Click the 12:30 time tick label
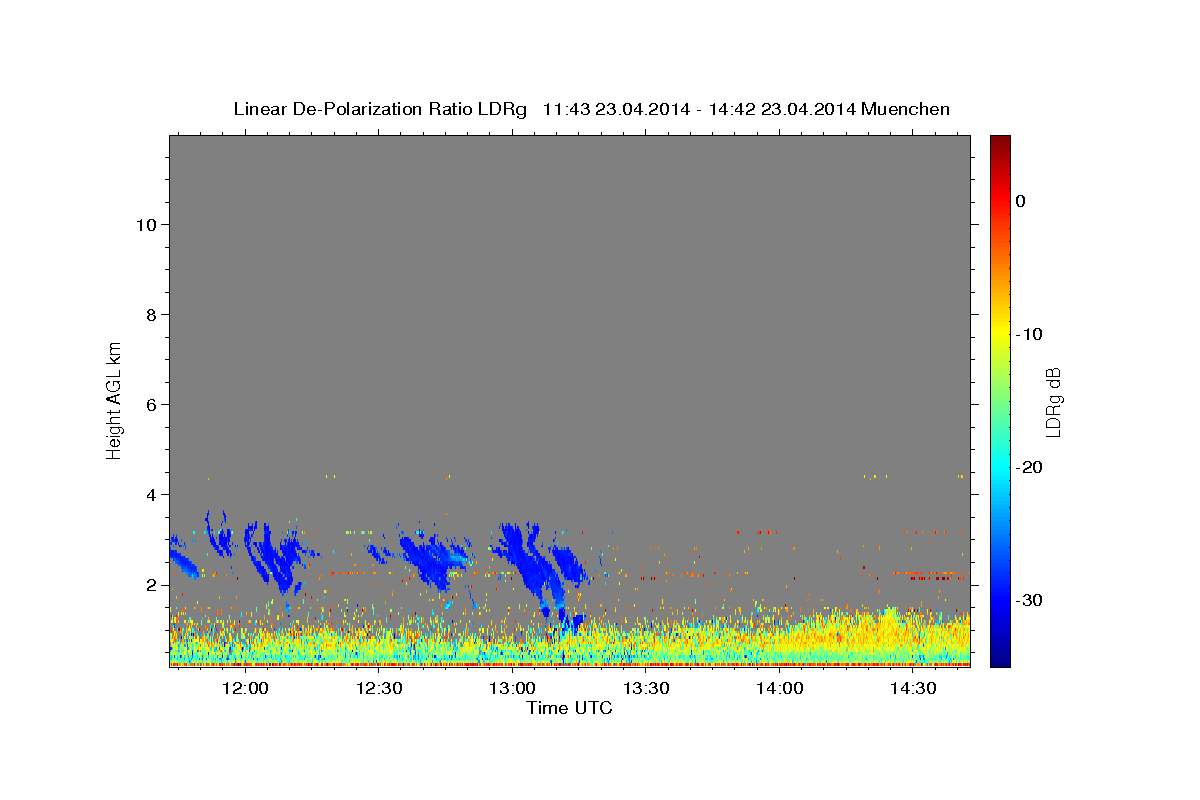The height and width of the screenshot is (800, 1200). 378,689
